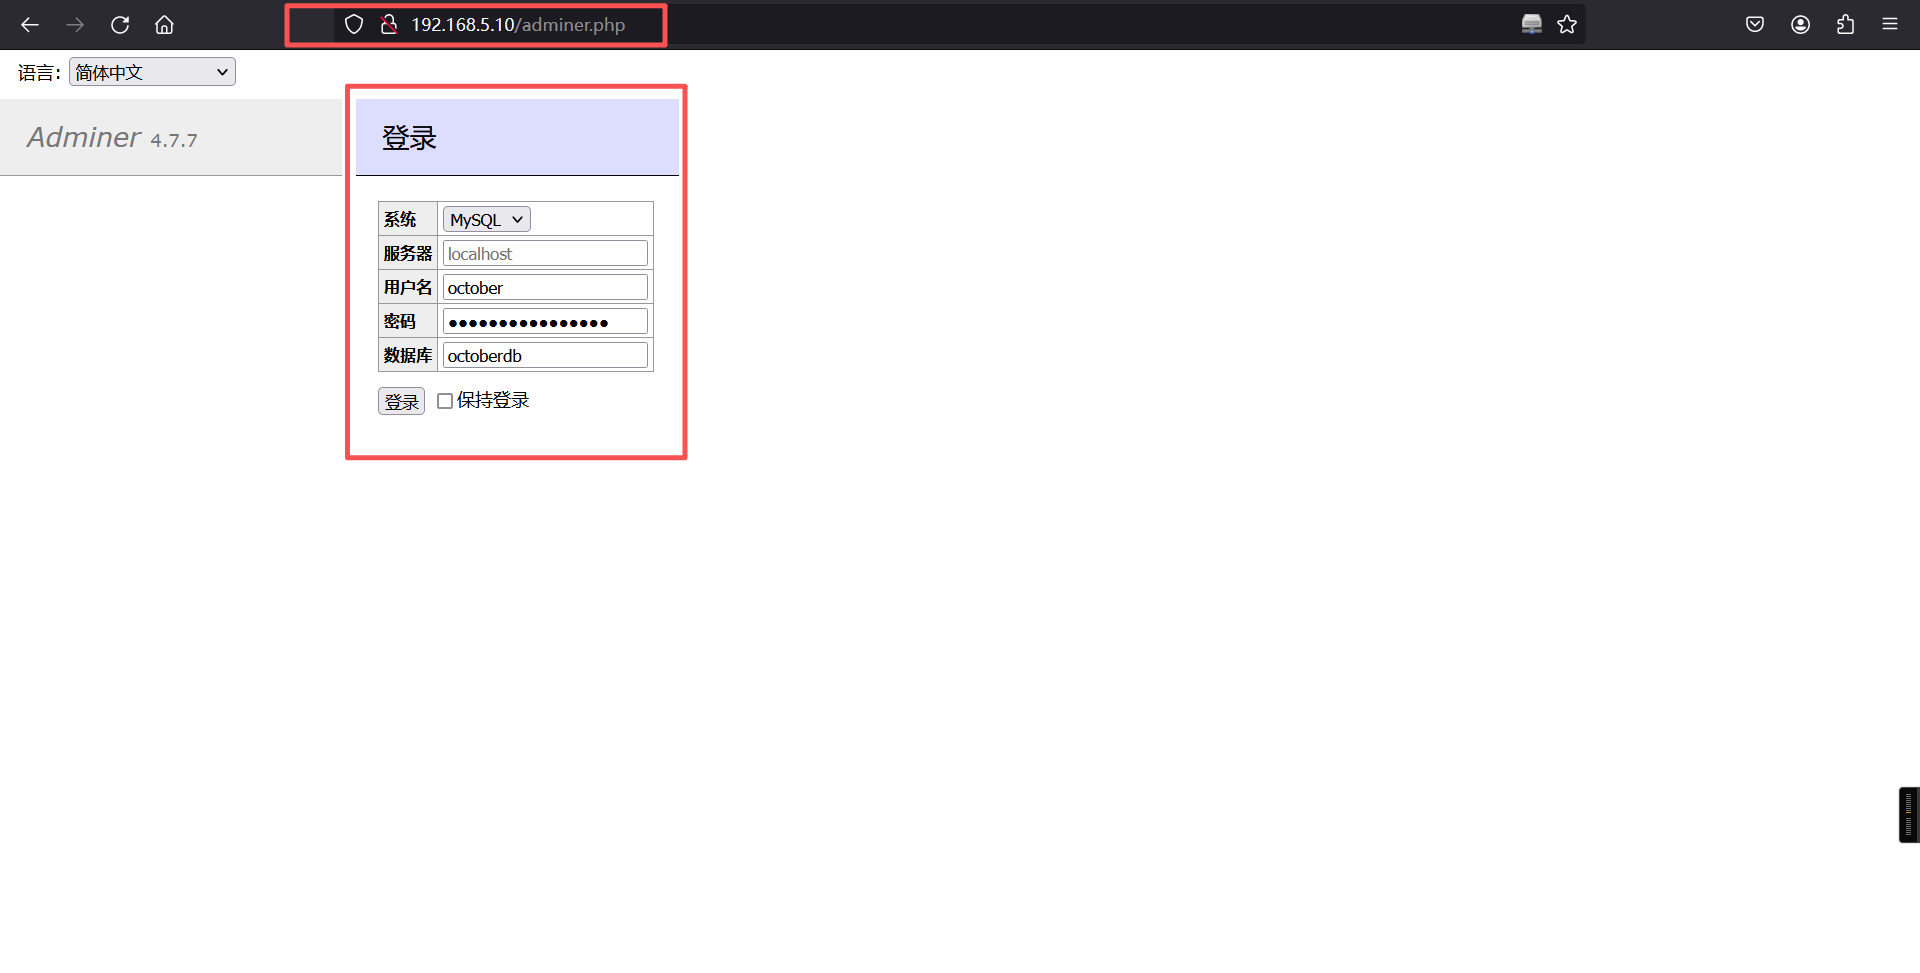1920x973 pixels.
Task: Open the MySQL system dropdown
Action: coord(486,219)
